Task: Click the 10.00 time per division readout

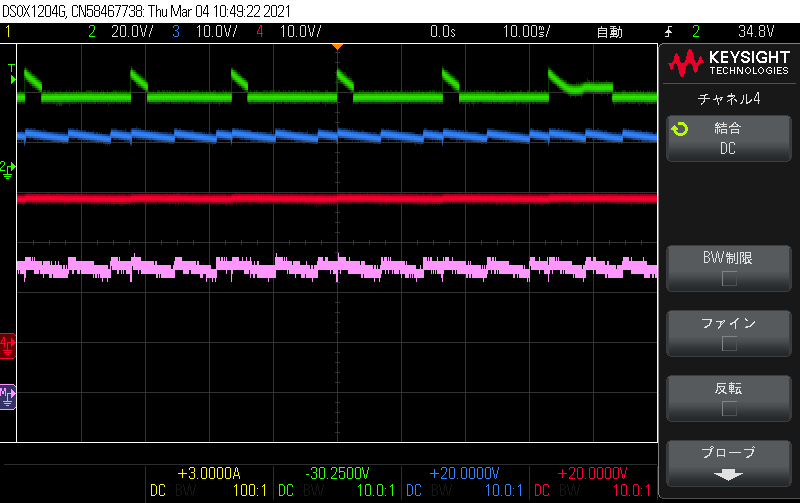Action: [527, 32]
